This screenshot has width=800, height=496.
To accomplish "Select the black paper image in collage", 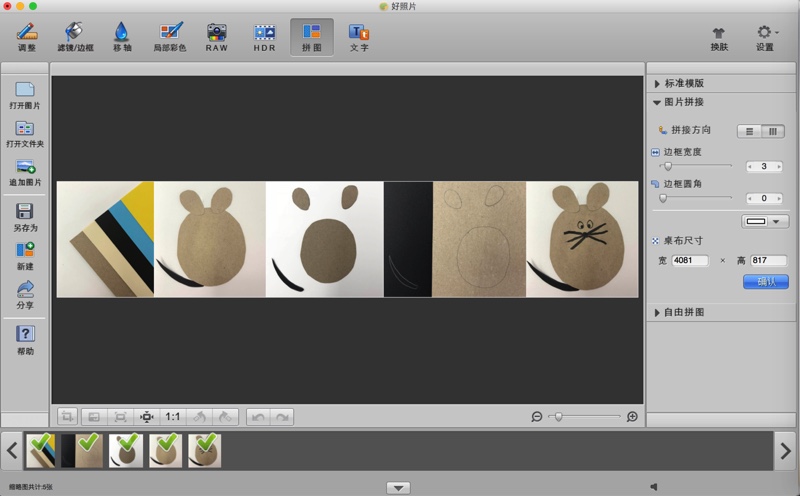I will coord(408,239).
